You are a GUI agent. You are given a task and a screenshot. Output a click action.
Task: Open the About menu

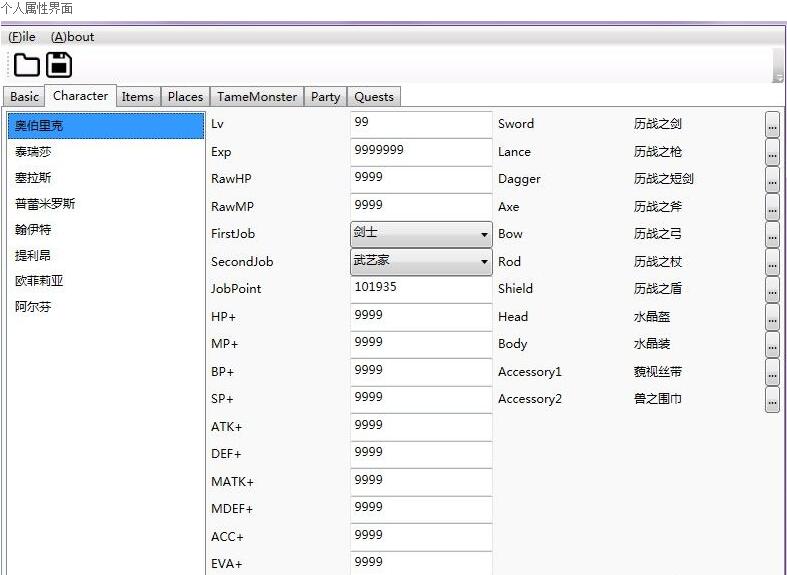[x=72, y=37]
